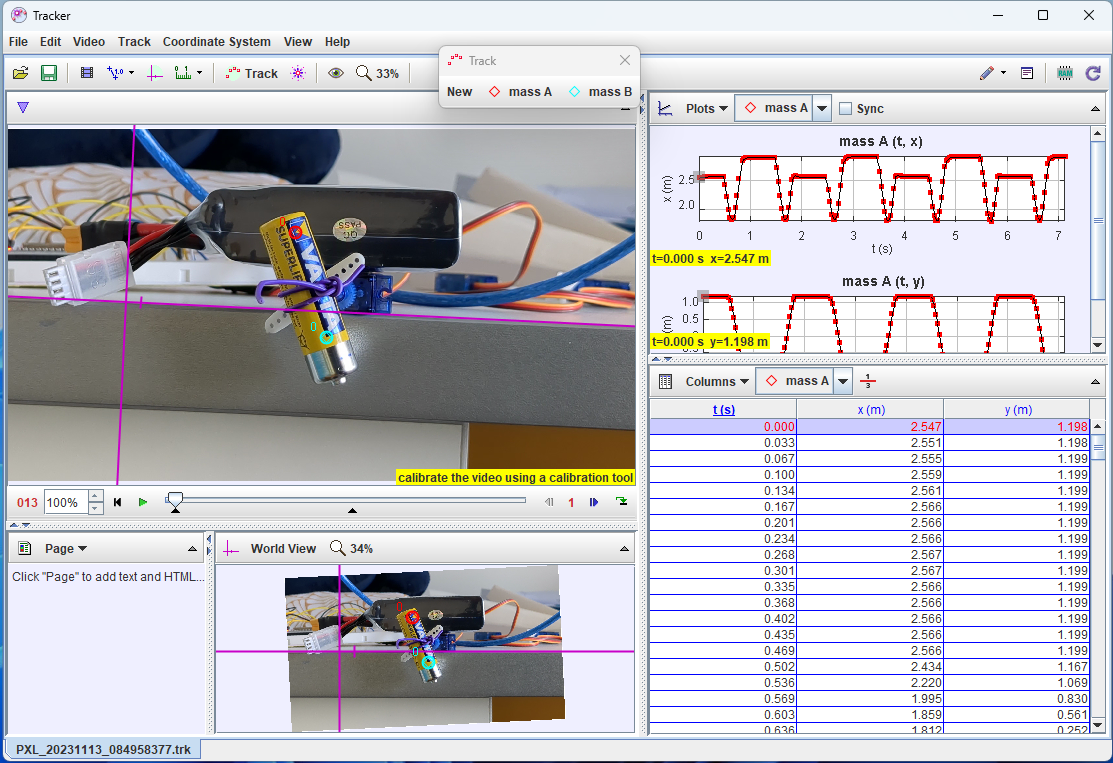The height and width of the screenshot is (763, 1113).
Task: Open the clip settings filmstrip icon
Action: click(87, 73)
